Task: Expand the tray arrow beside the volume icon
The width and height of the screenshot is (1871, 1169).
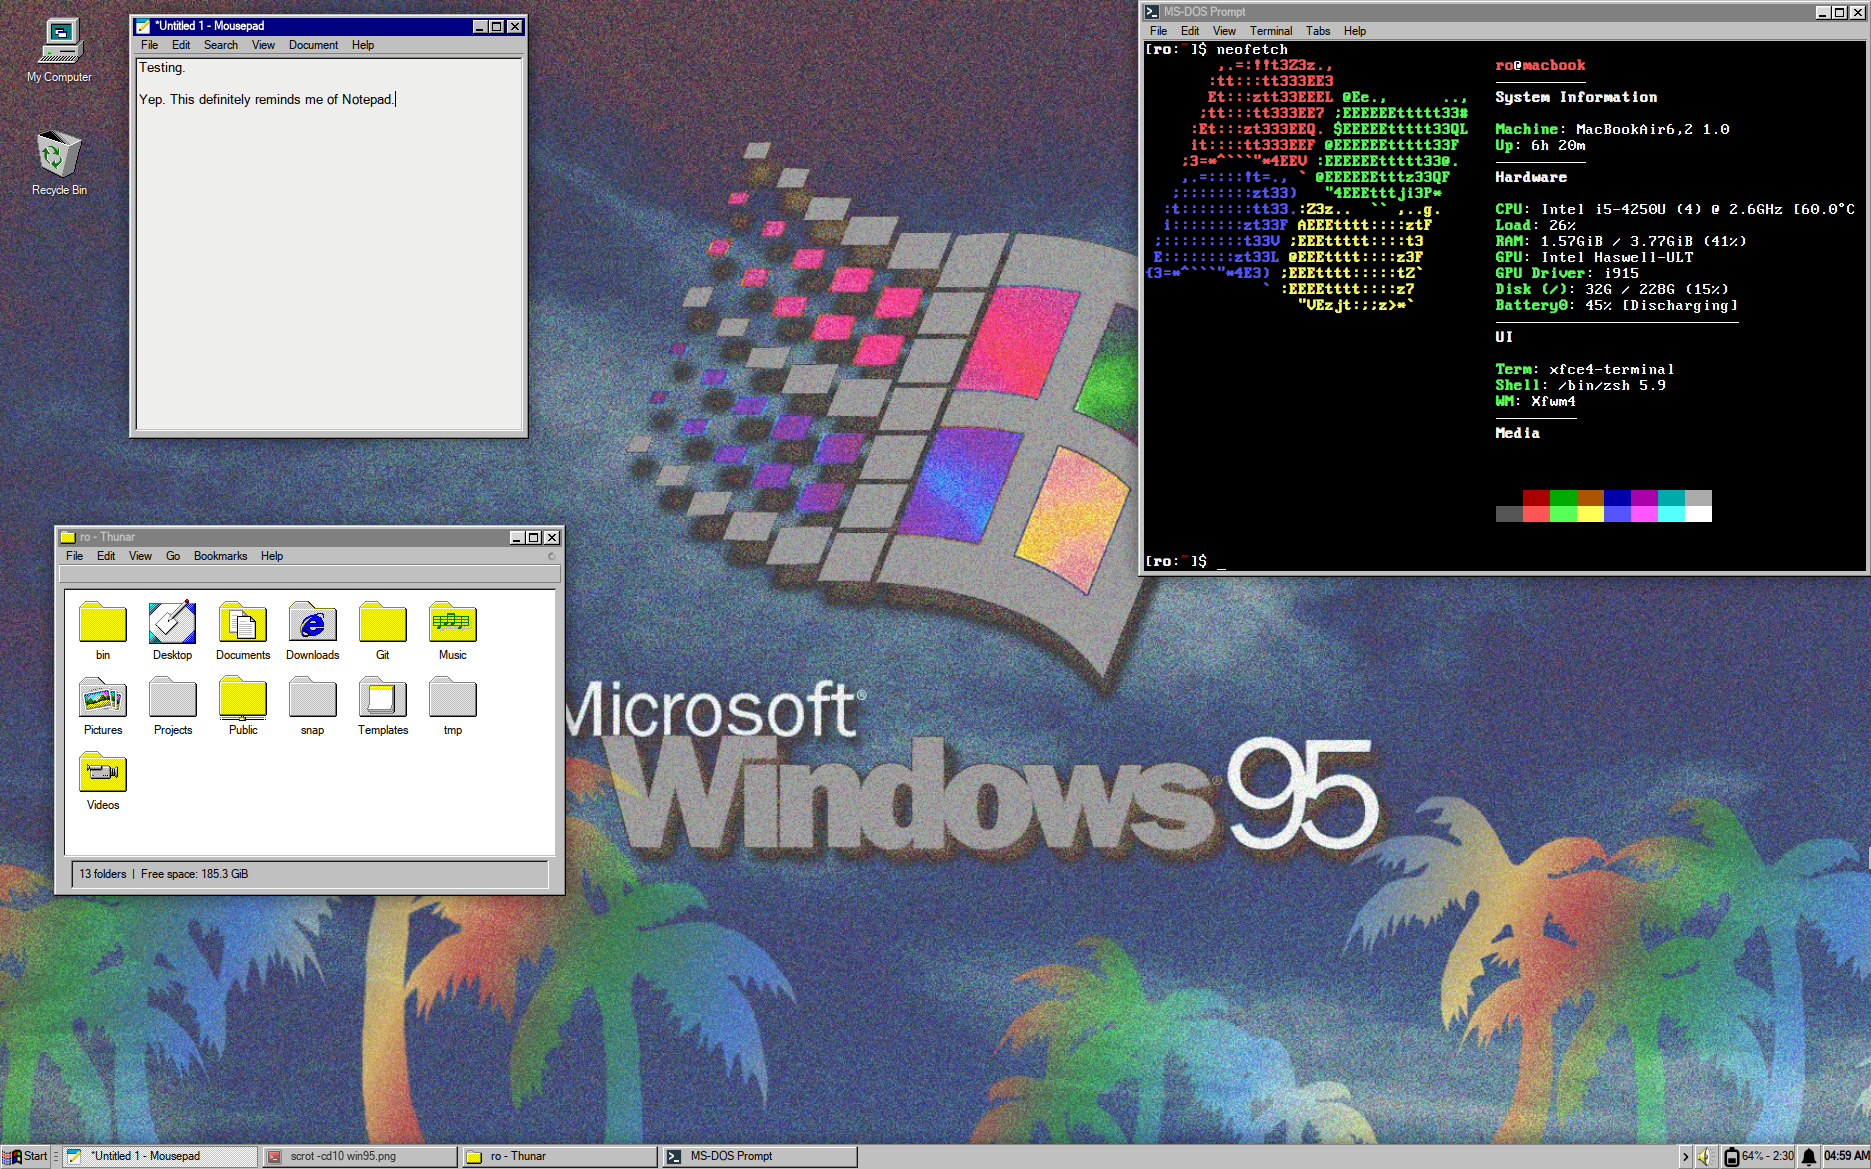Action: 1685,1156
